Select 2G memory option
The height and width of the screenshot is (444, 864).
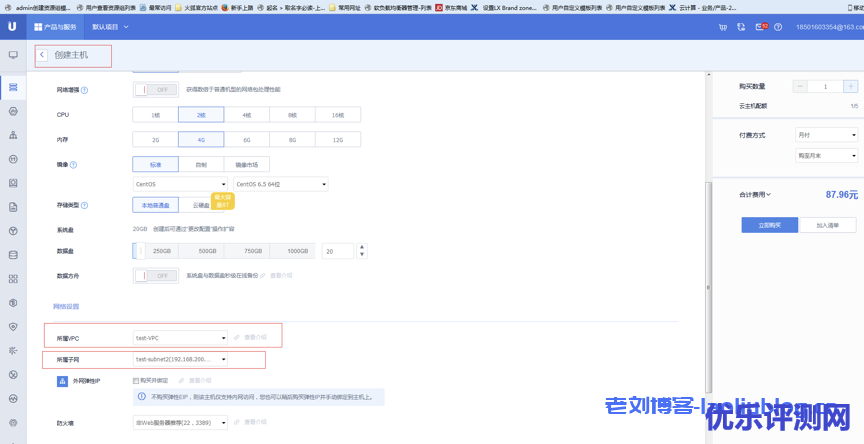pyautogui.click(x=155, y=139)
